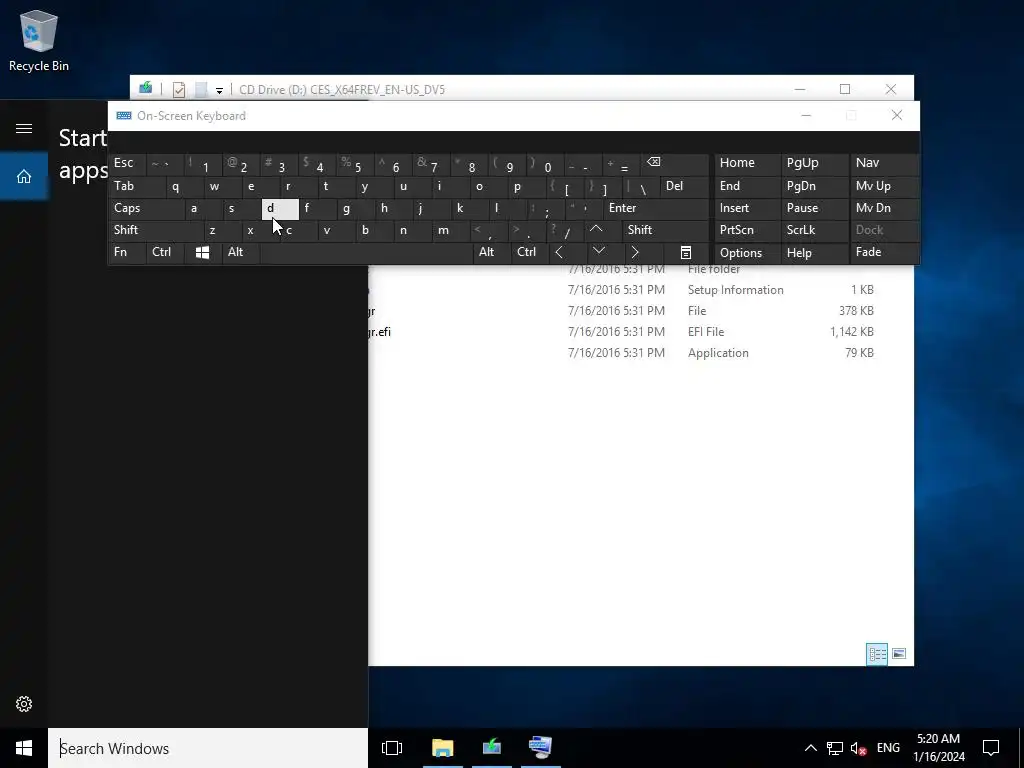Expand Explorer quick access toolbar dropdown arrow
Viewport: 1024px width, 768px height.
[219, 90]
